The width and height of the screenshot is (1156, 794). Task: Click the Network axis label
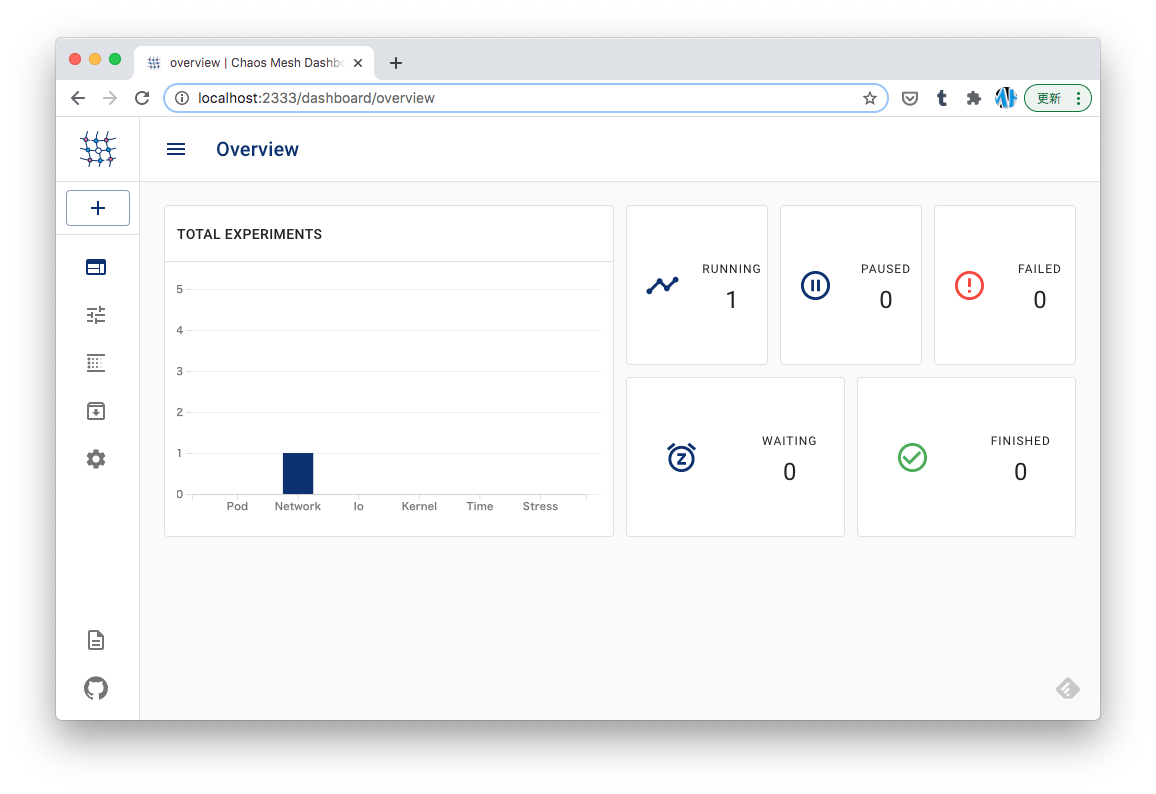[x=298, y=506]
